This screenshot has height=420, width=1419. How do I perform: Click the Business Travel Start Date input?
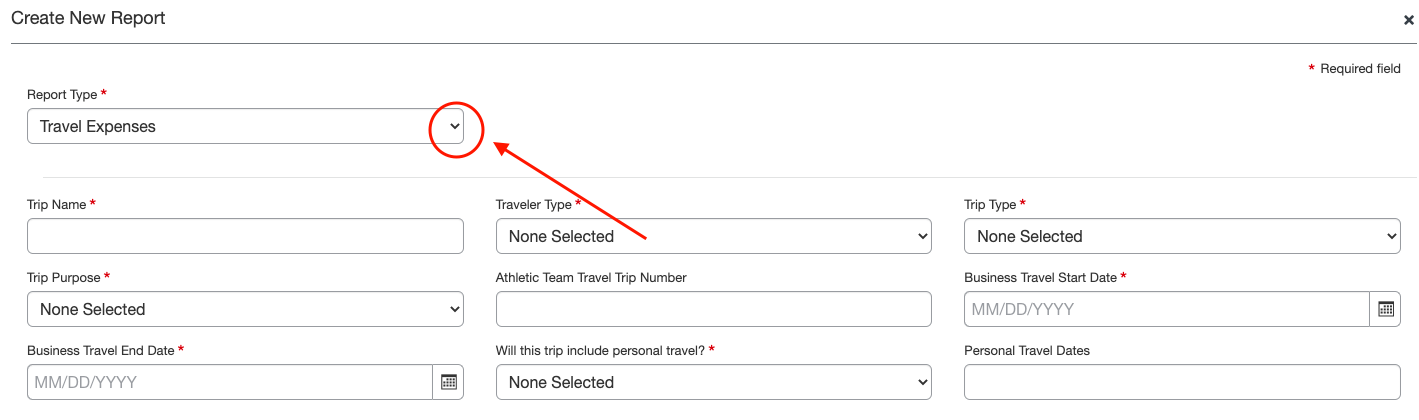point(1166,309)
